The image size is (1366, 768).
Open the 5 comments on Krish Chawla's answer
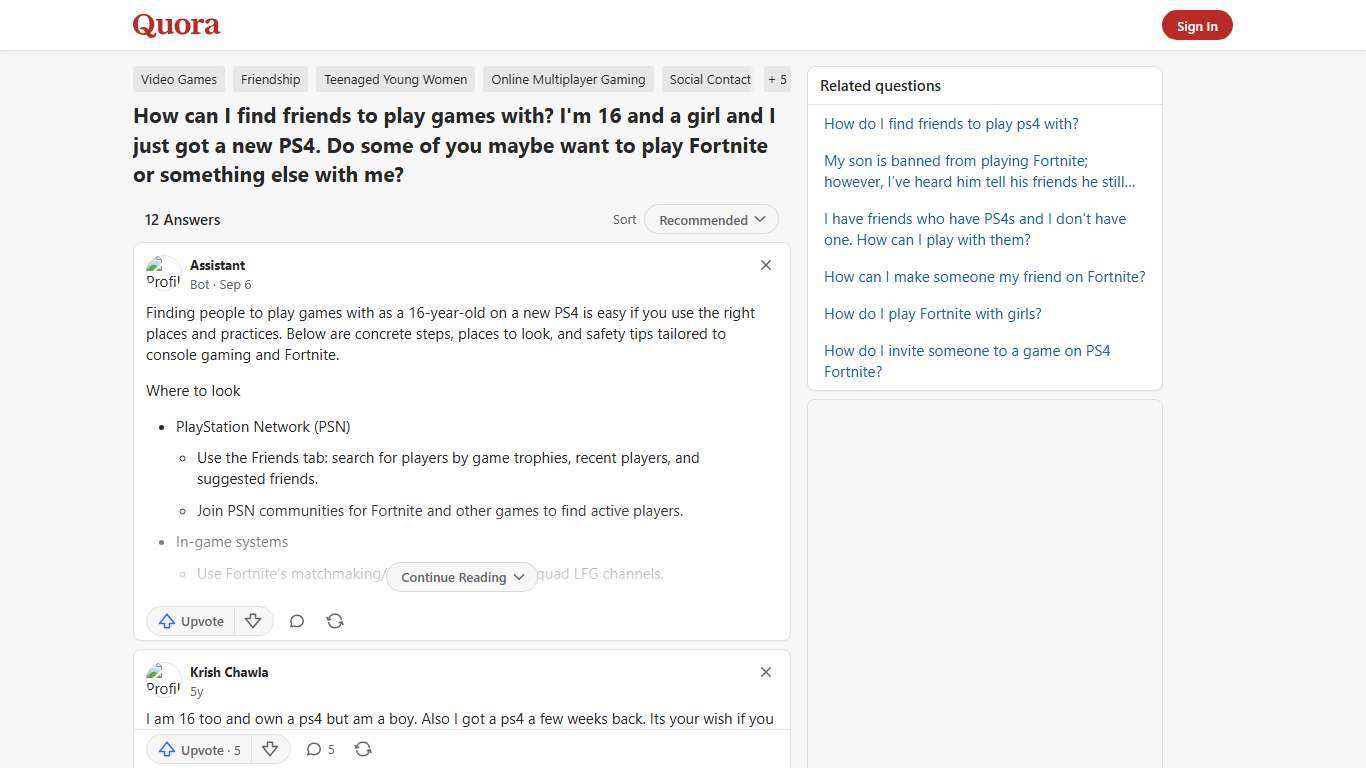point(320,749)
